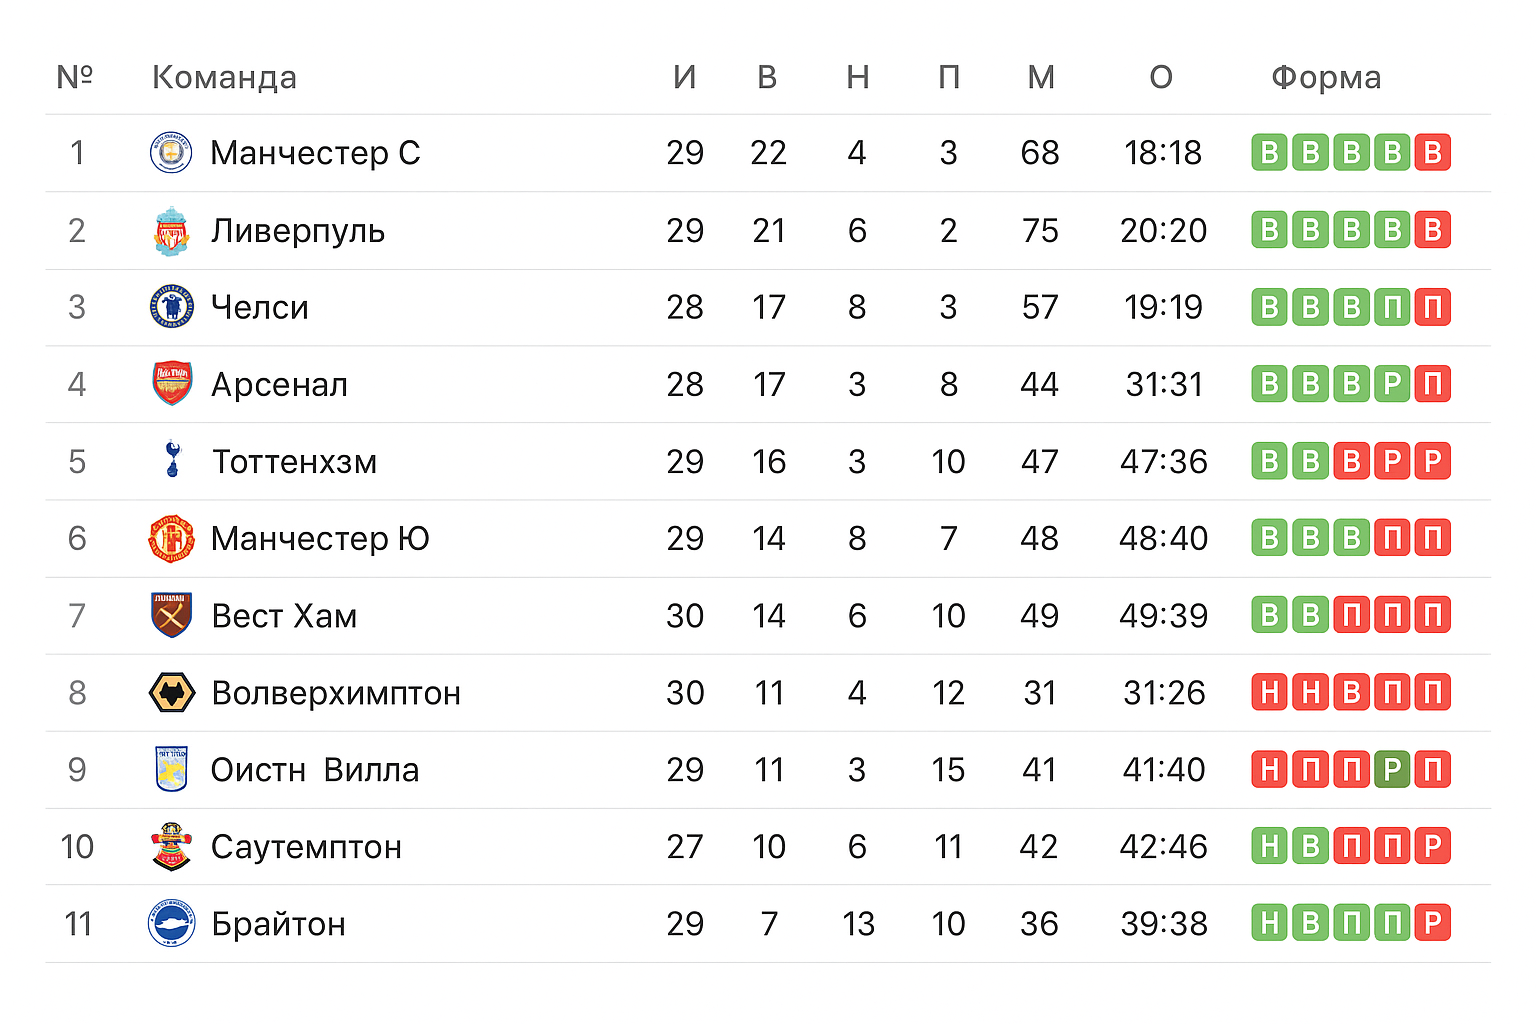Click the Тоттенхэм cockerel logo
This screenshot has height=1024, width=1536.
click(x=172, y=460)
